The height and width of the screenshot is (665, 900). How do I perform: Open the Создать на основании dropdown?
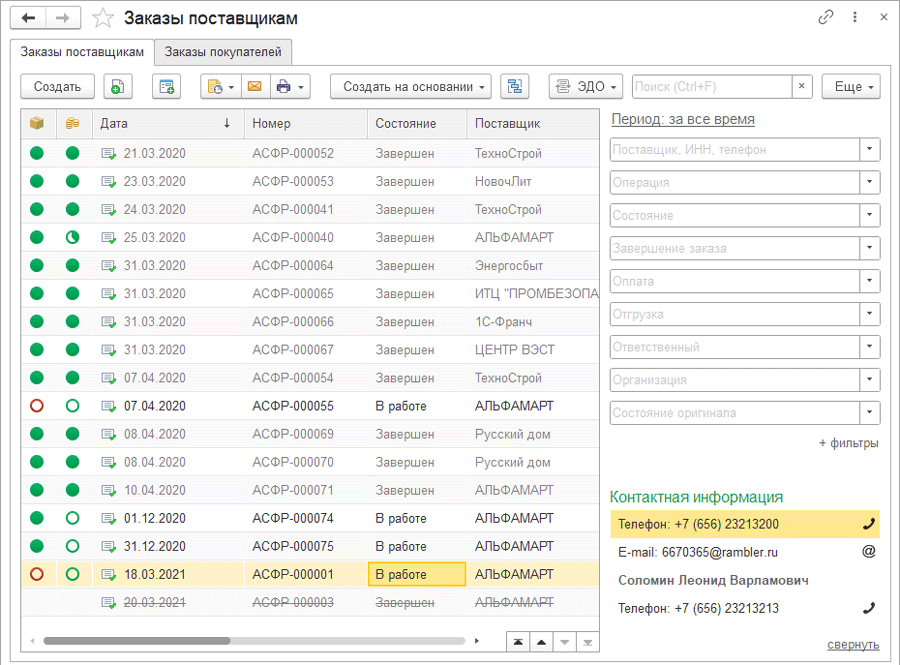coord(411,87)
